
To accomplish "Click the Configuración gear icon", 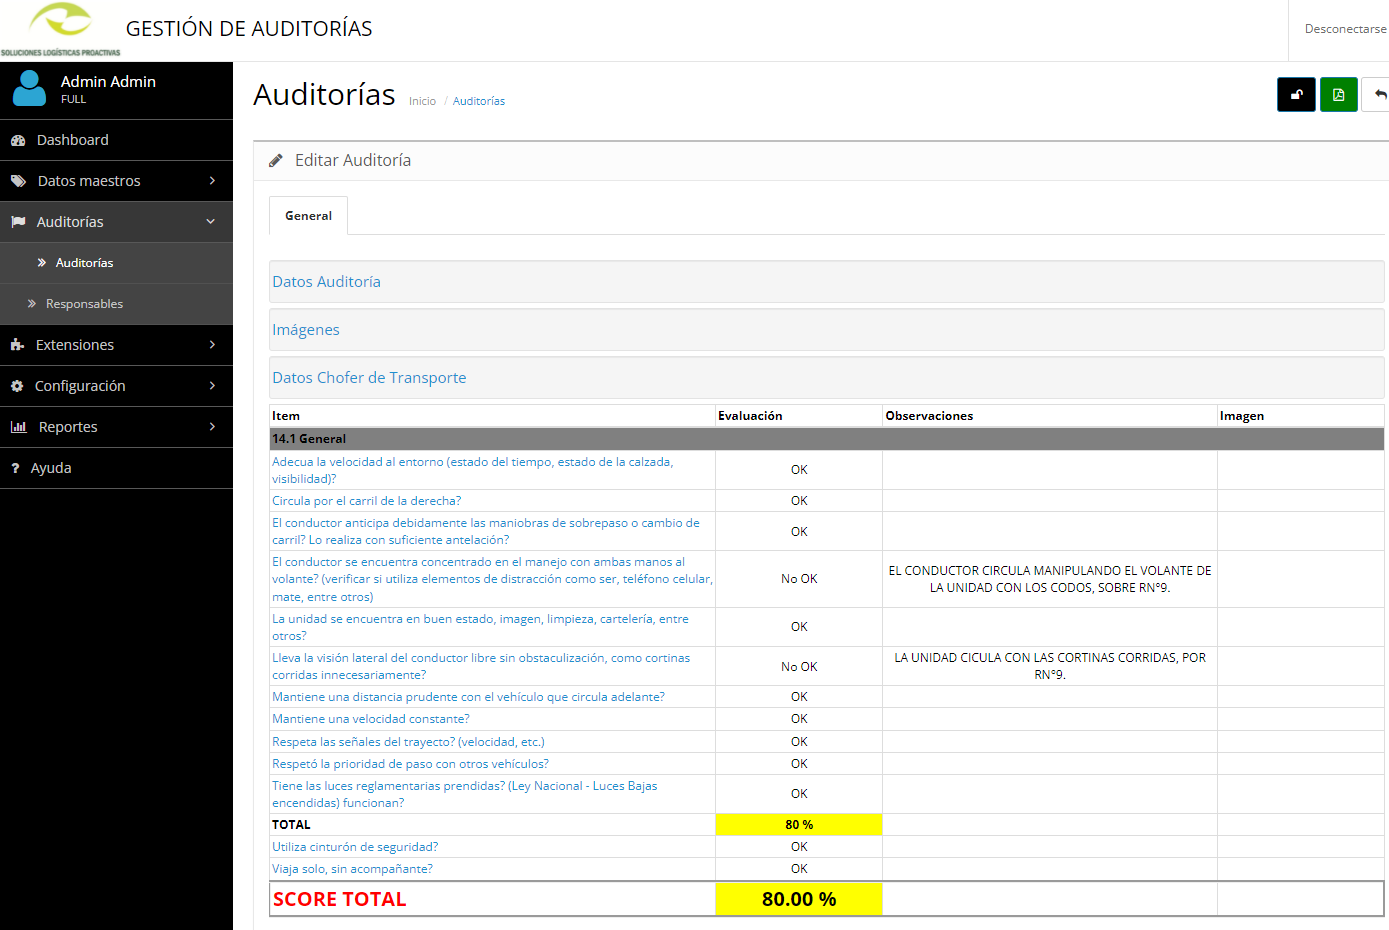I will tap(17, 386).
